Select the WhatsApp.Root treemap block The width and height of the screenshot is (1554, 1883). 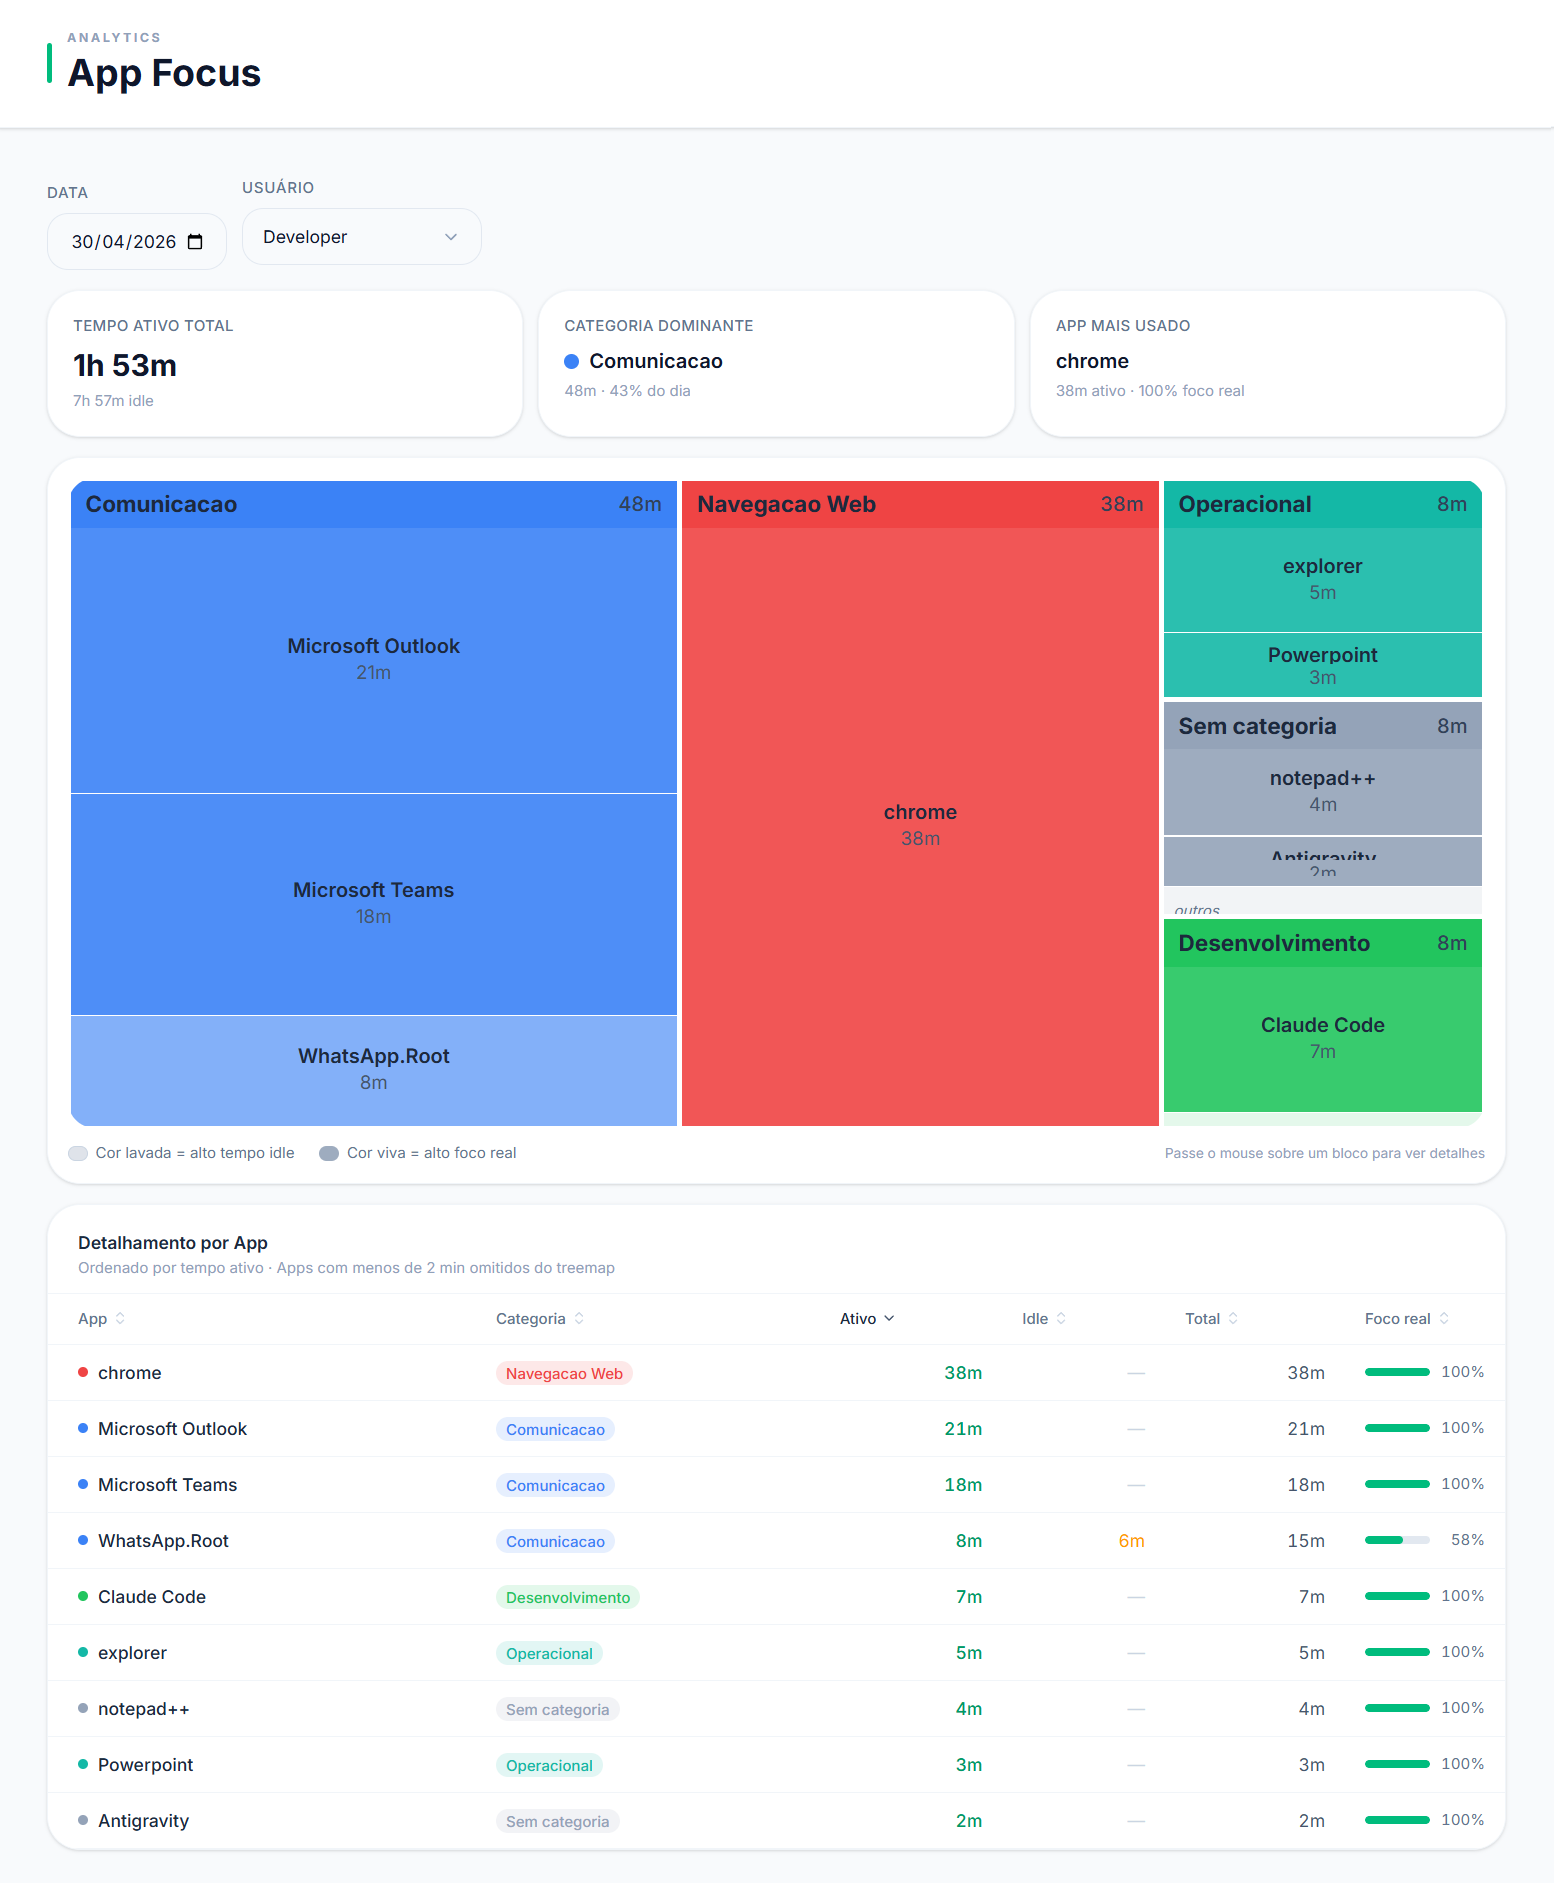(x=374, y=1070)
